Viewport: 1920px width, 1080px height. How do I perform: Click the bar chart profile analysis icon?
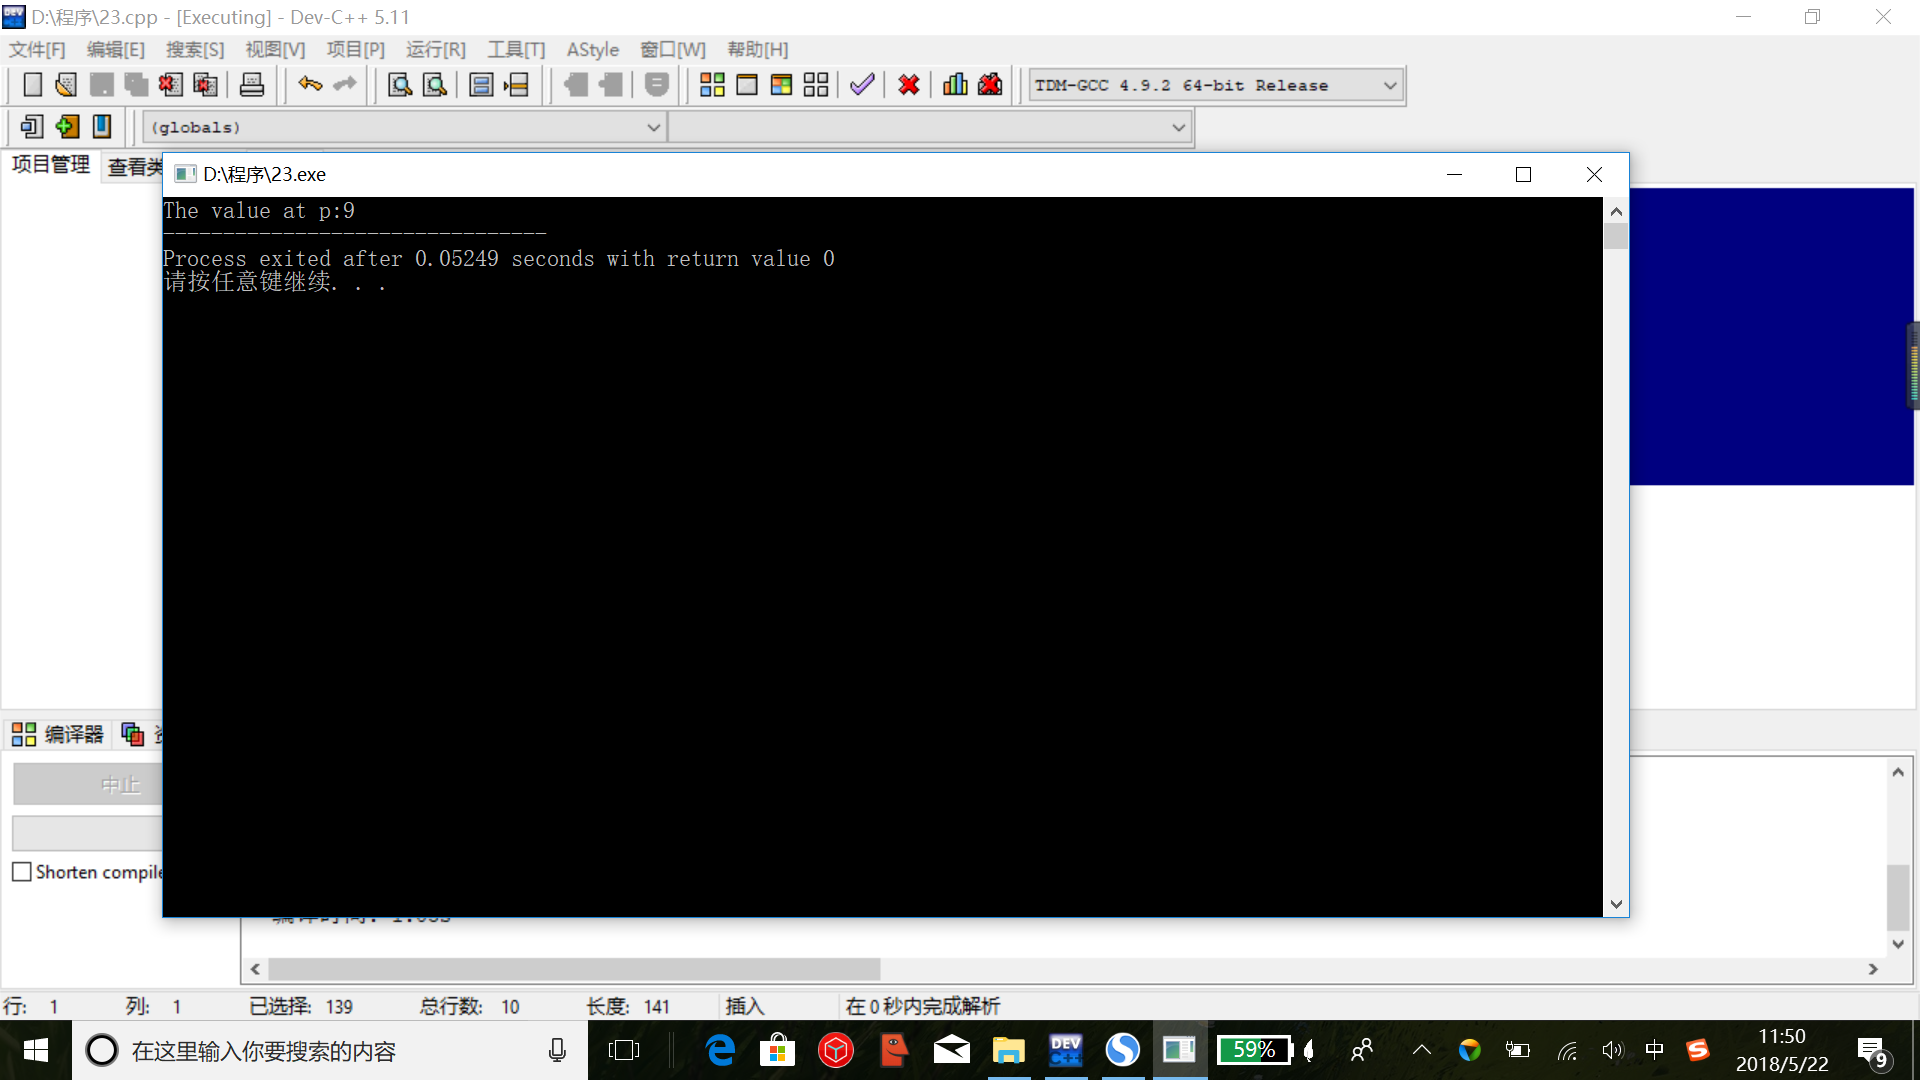tap(955, 85)
